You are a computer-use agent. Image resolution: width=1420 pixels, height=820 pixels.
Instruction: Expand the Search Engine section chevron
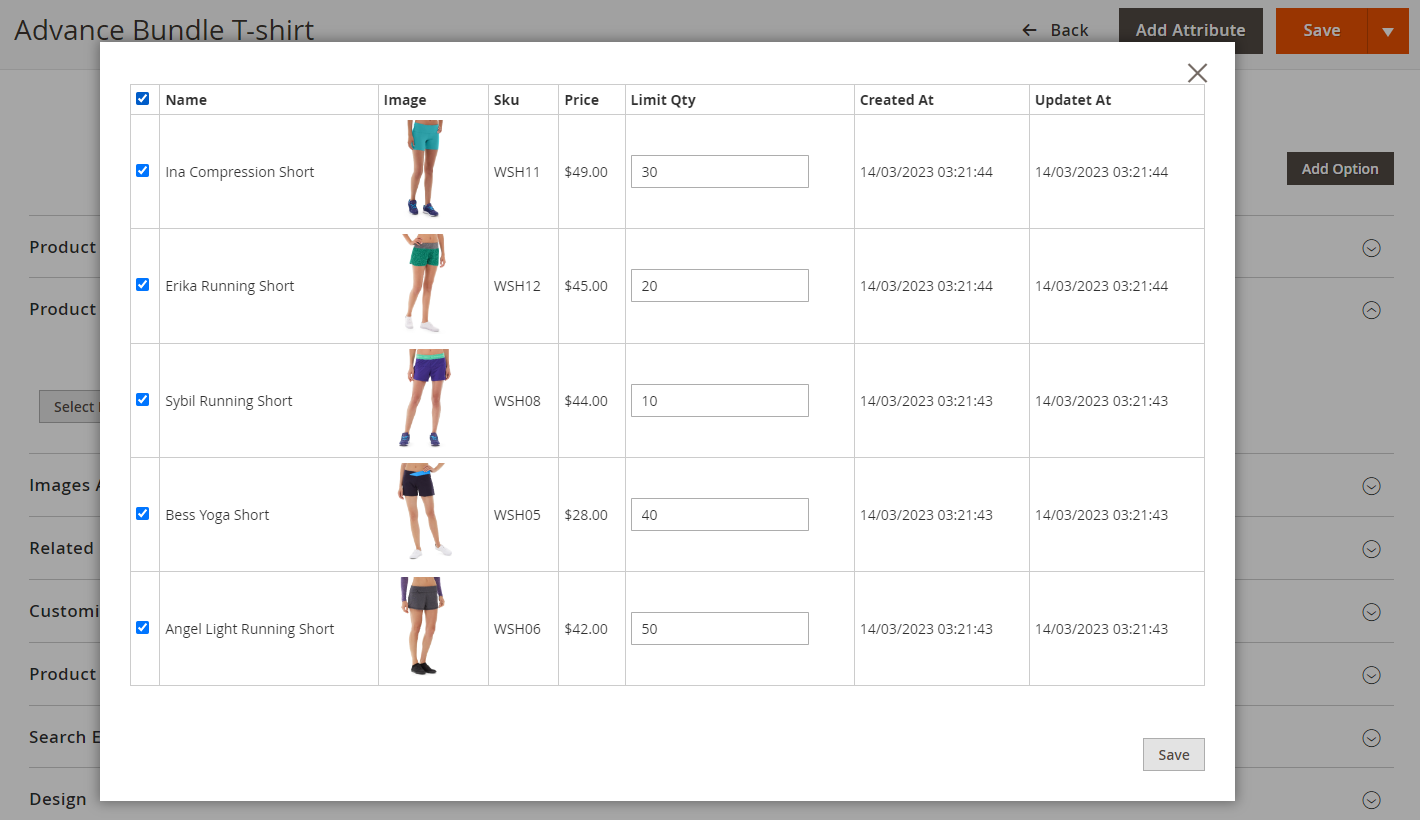(1371, 737)
